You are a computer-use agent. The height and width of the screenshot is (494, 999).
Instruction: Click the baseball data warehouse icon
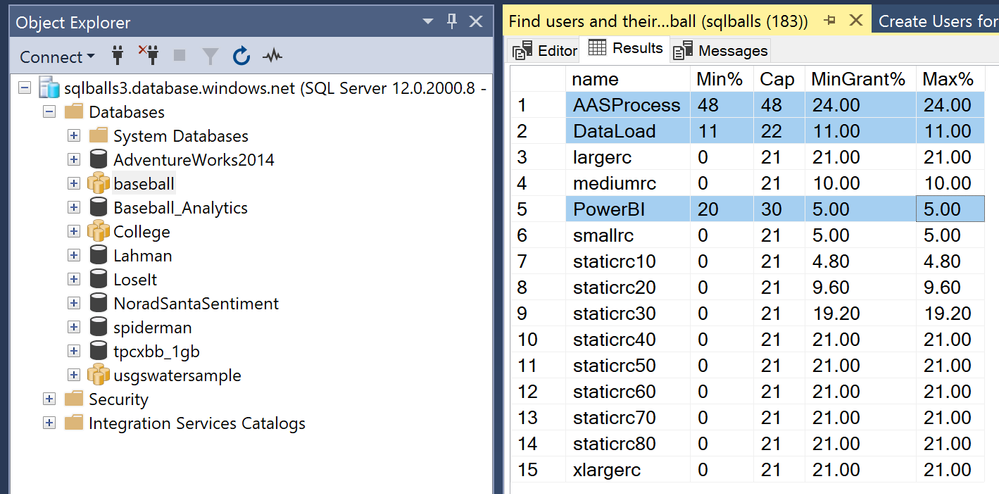click(x=97, y=184)
